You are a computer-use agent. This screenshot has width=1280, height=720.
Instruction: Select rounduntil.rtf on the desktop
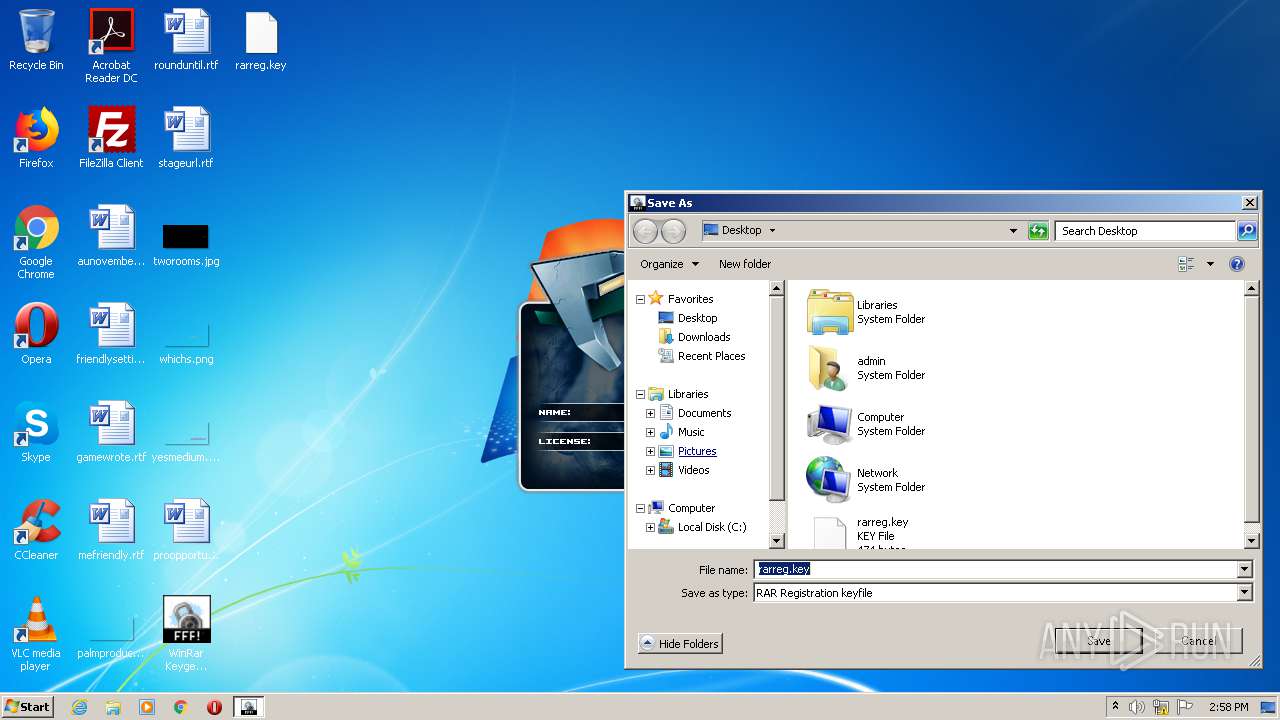[x=186, y=42]
